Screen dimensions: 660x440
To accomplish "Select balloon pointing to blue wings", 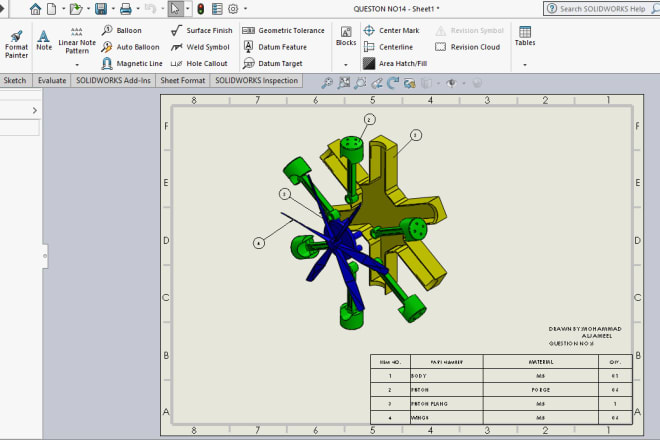I will click(x=259, y=243).
